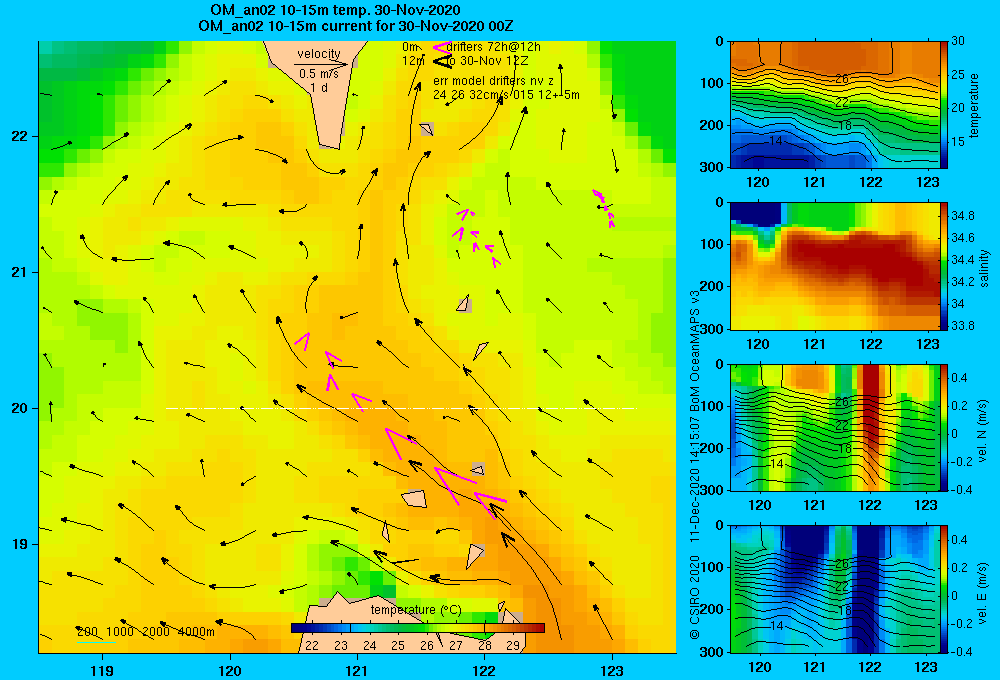This screenshot has width=1000, height=680.
Task: Click the salinity section's vertical colorbar
Action: coord(944,265)
